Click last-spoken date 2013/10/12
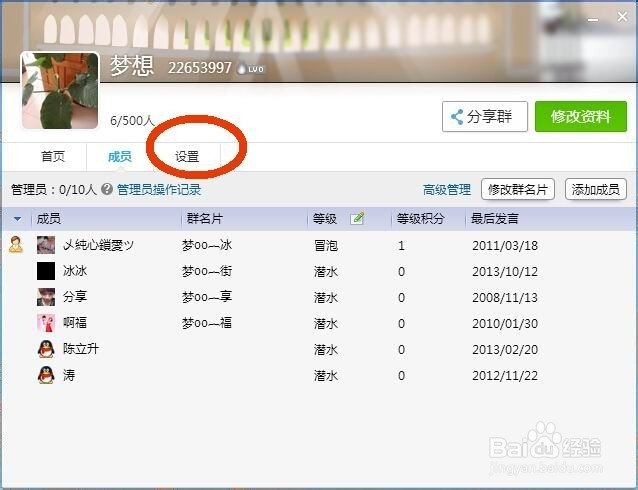 pos(505,271)
